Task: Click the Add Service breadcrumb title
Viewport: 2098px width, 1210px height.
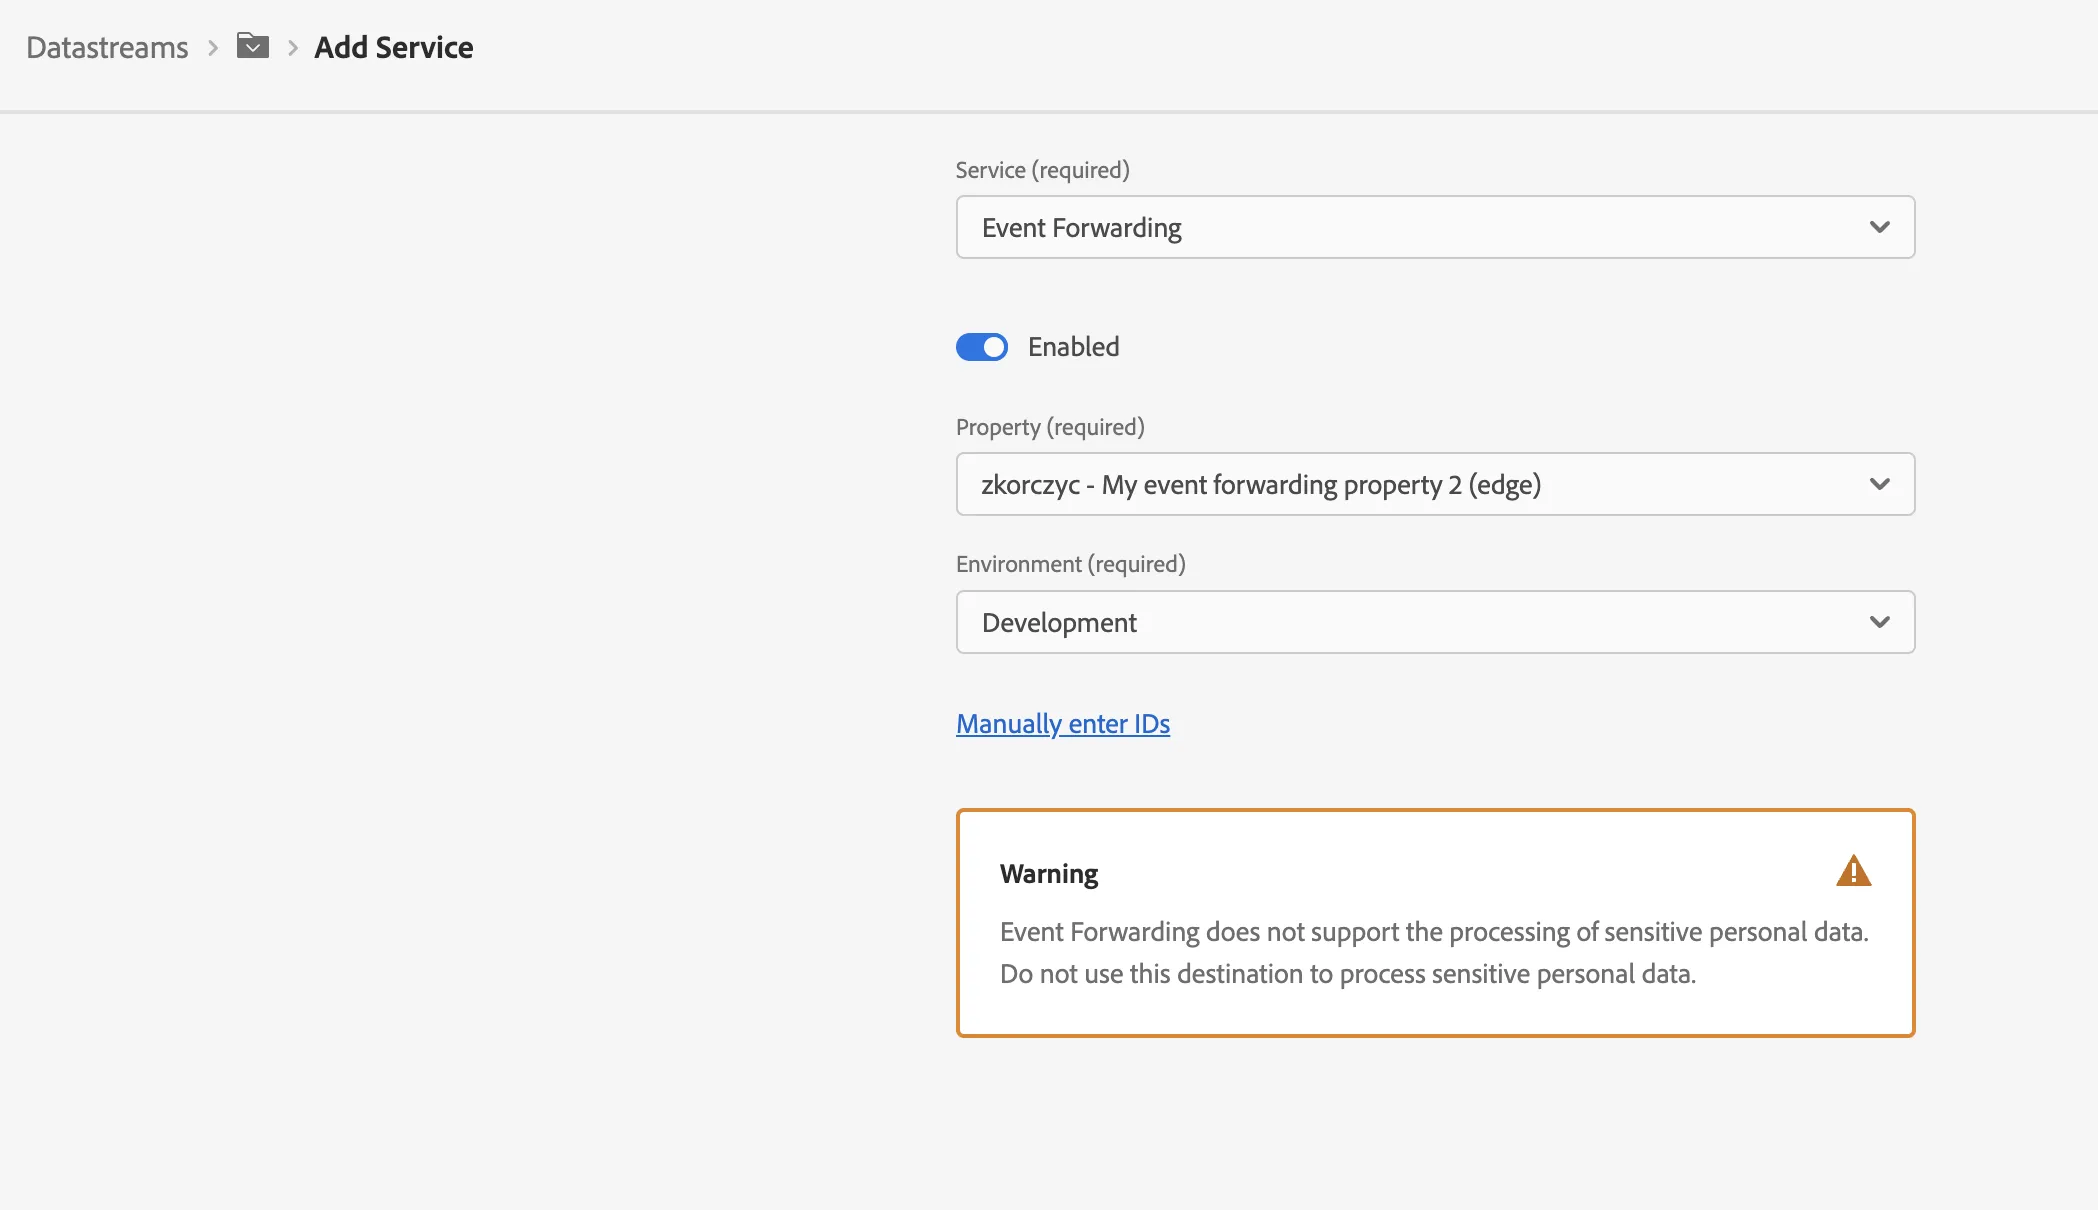Action: click(x=394, y=47)
